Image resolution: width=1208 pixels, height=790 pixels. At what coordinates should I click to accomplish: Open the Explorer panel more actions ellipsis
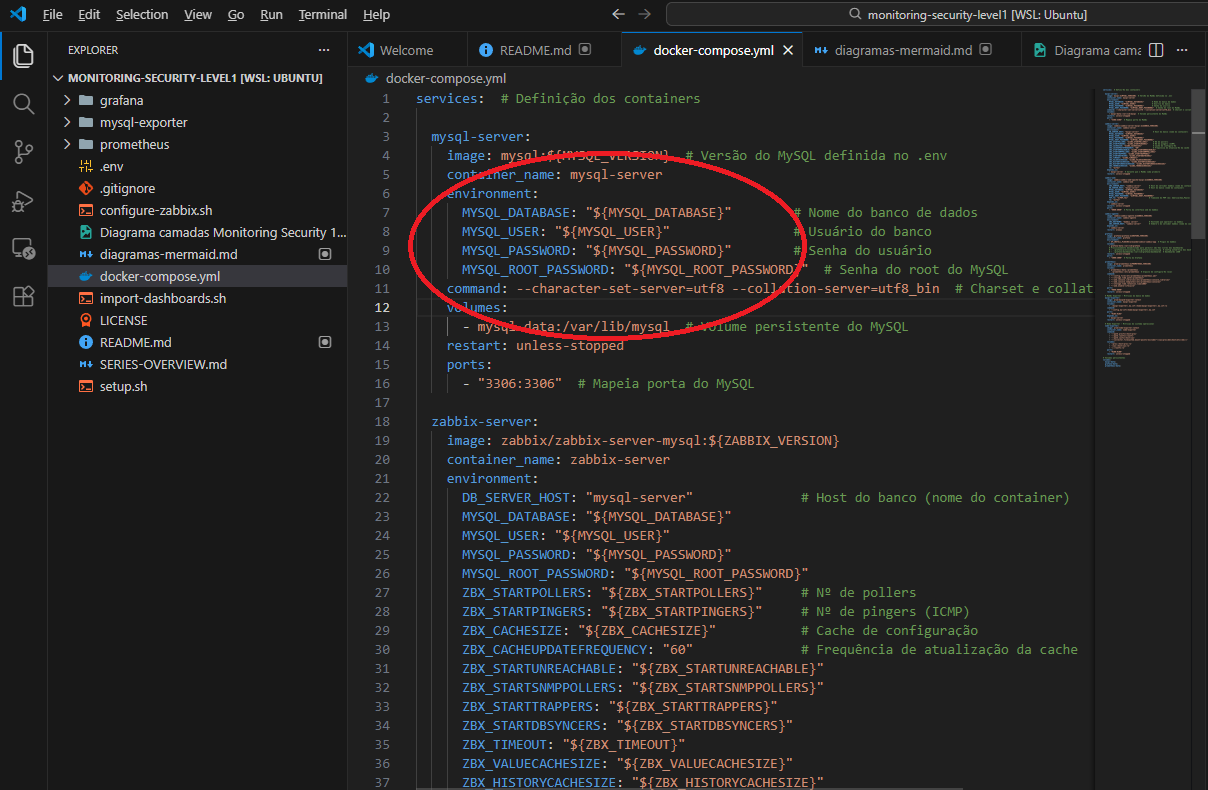click(323, 50)
